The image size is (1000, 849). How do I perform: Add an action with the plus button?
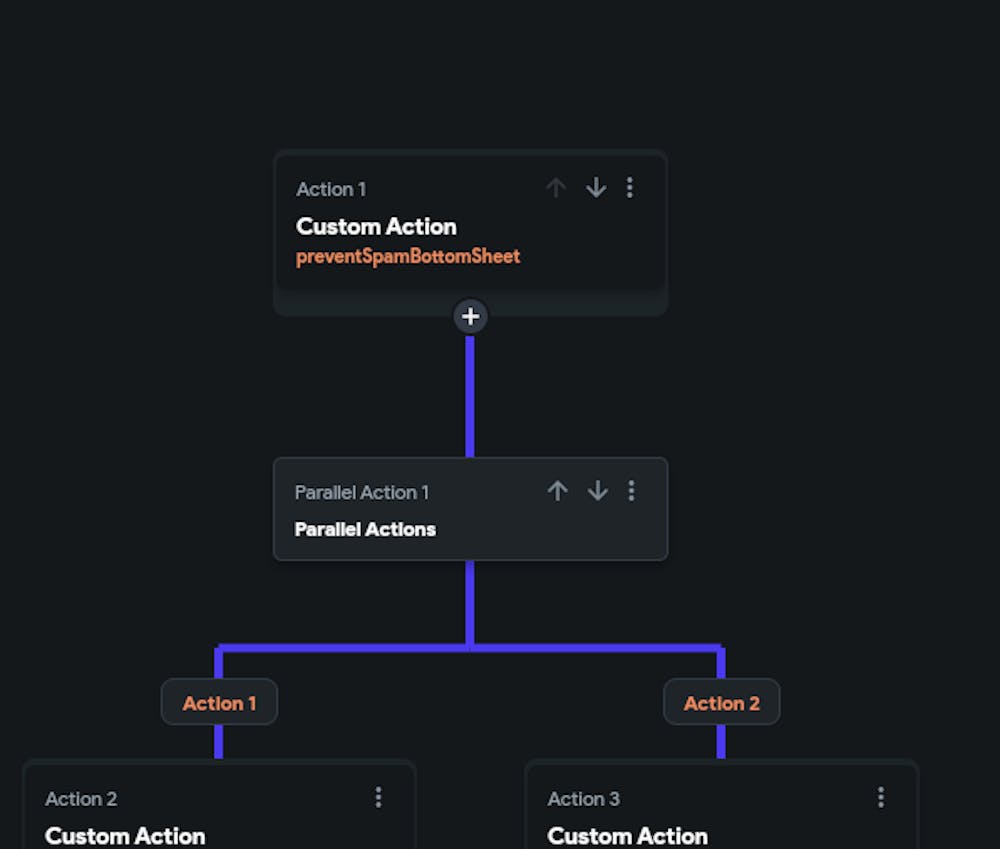point(470,317)
